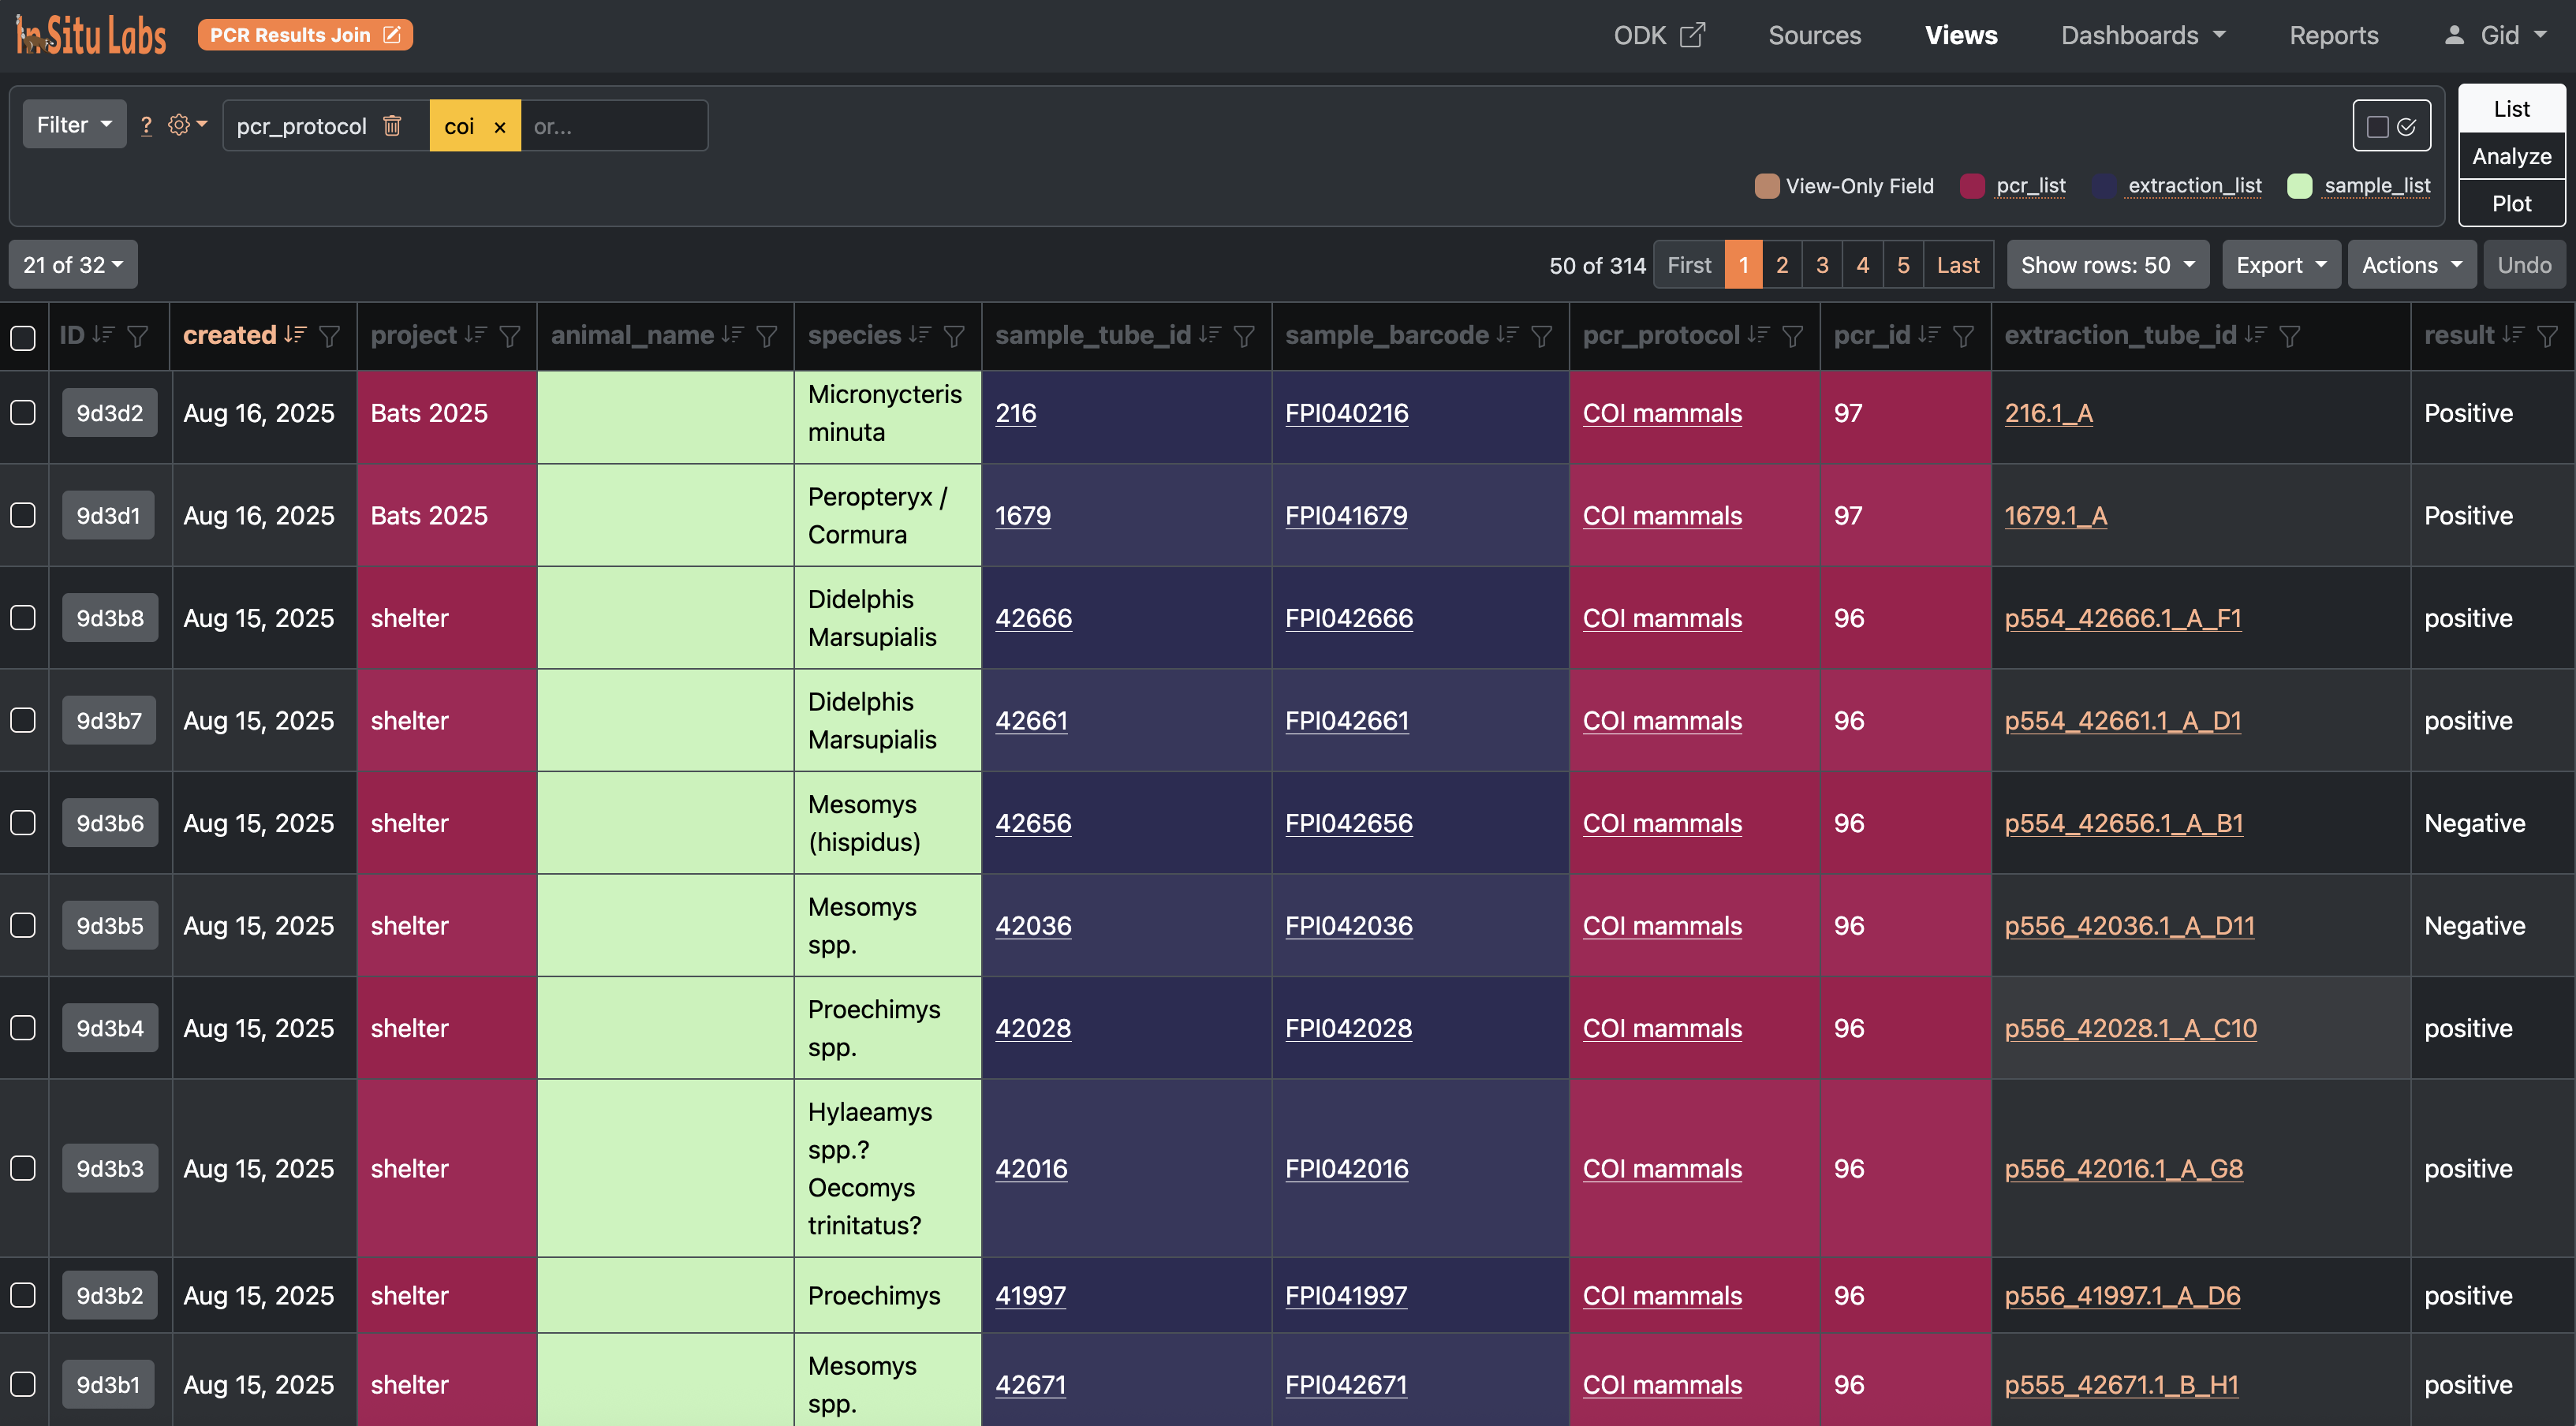Remove the coi filter chip via its x
The image size is (2576, 1426).
point(500,127)
